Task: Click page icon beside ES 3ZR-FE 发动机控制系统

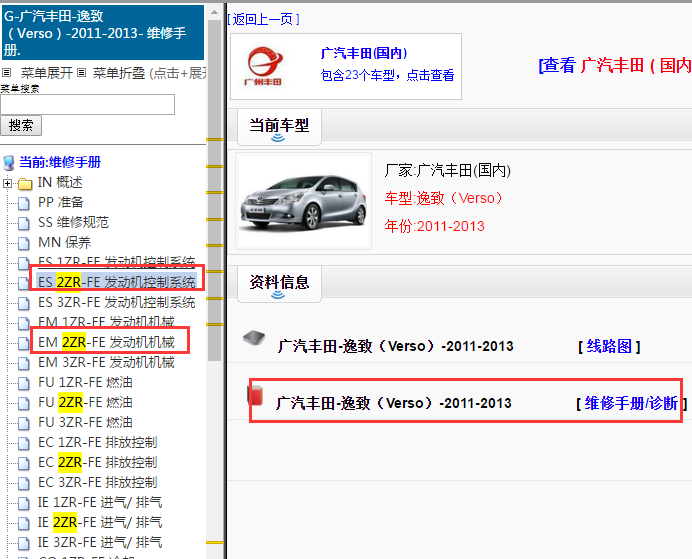Action: pyautogui.click(x=24, y=303)
